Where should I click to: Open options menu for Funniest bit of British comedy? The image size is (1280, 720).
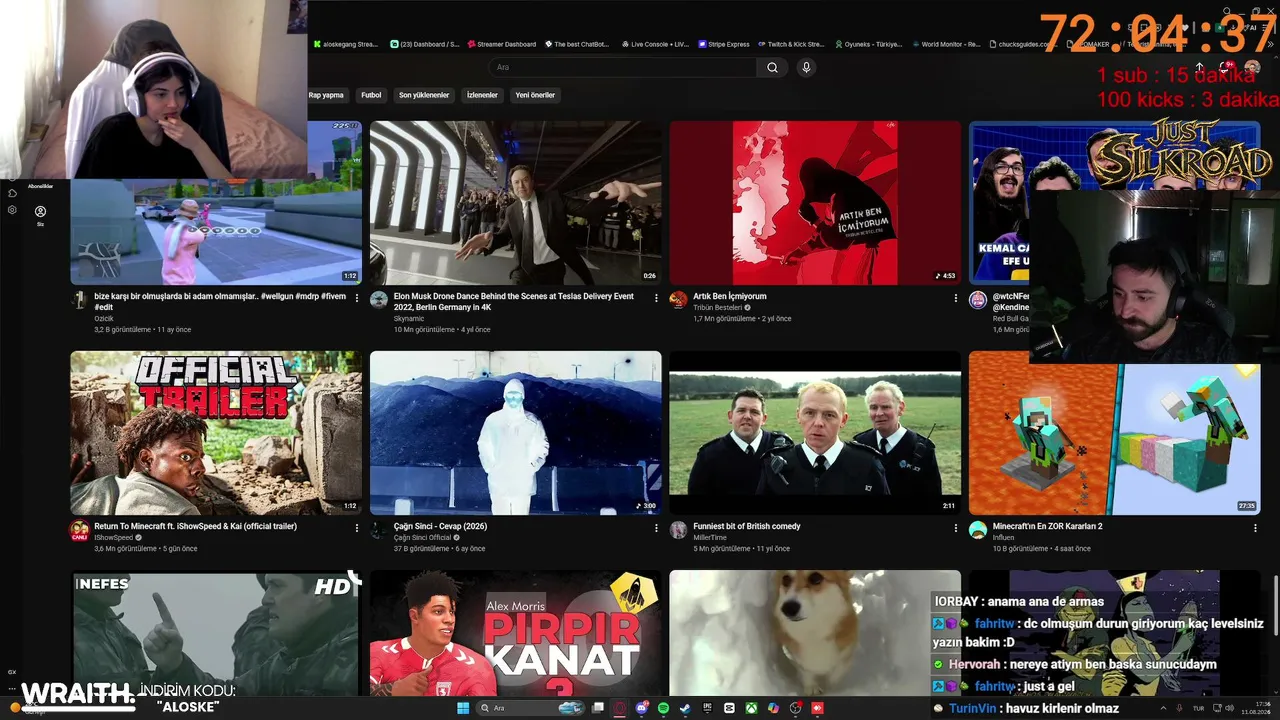[x=956, y=527]
